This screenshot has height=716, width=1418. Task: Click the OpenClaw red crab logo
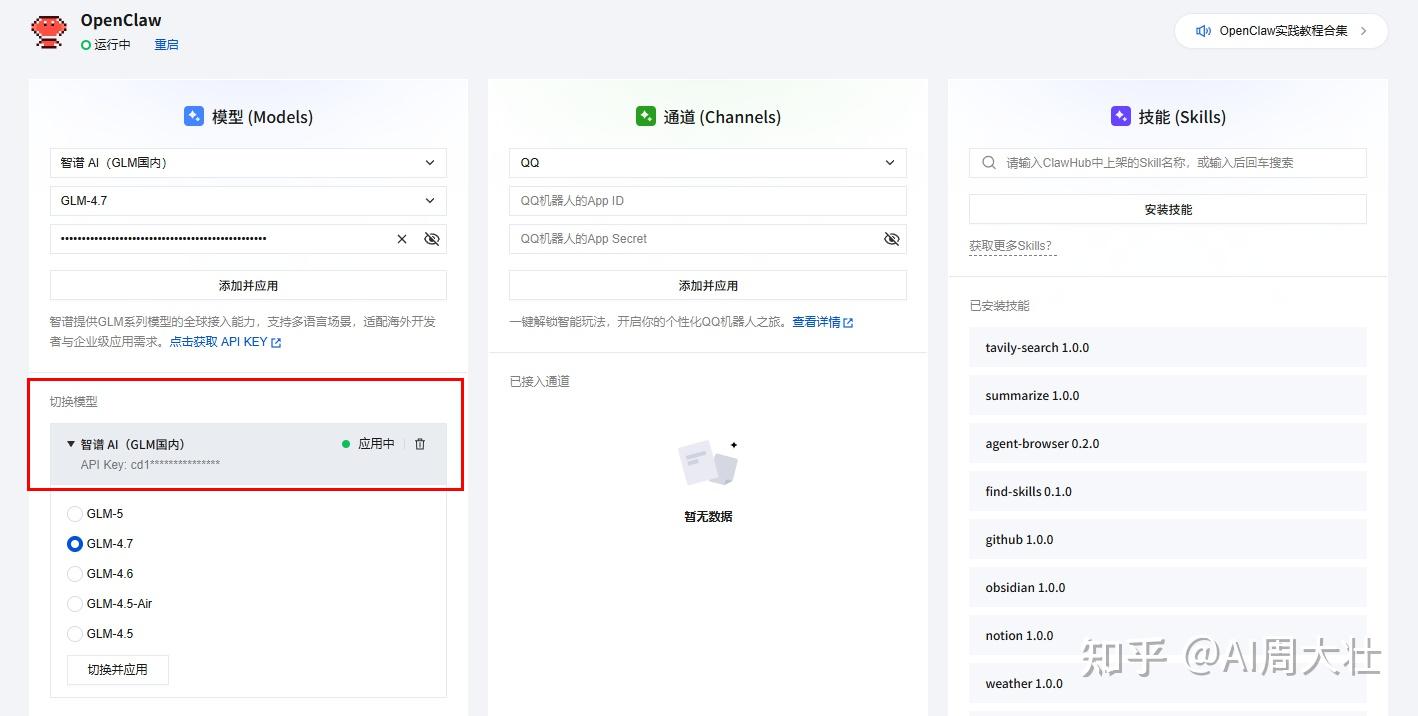pyautogui.click(x=49, y=32)
